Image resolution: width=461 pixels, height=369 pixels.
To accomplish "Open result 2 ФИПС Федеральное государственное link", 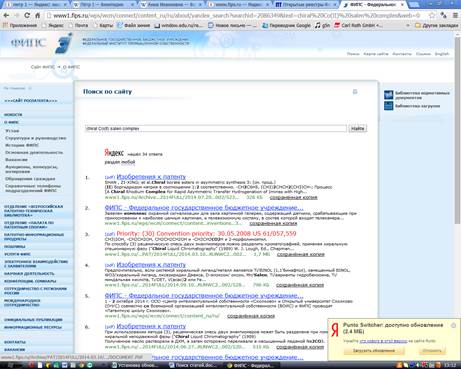I will point(204,208).
